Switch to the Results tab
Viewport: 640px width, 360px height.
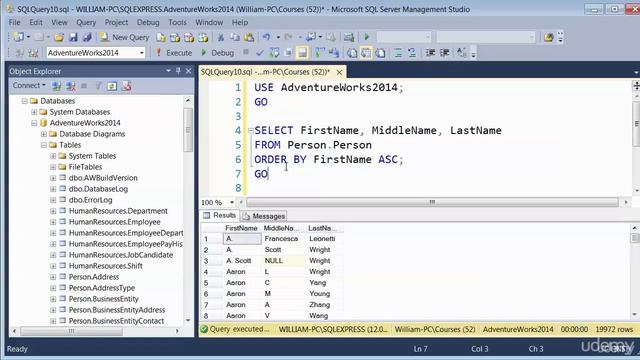[x=220, y=216]
